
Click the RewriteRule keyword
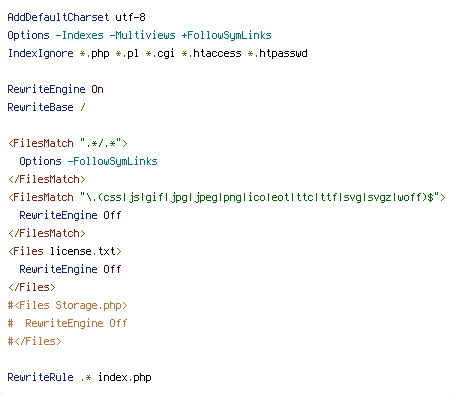coord(40,377)
